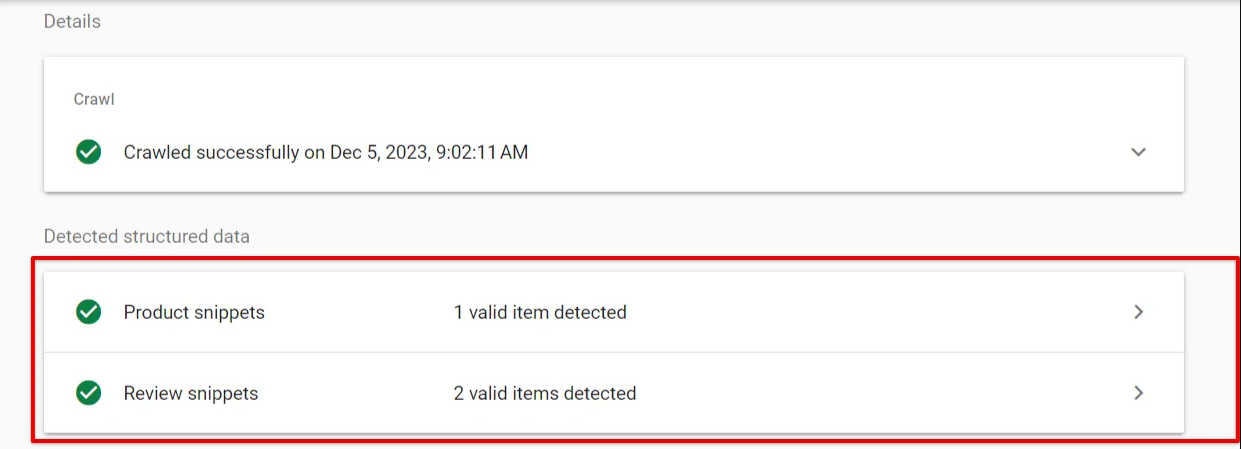The image size is (1241, 449).
Task: Select the Review snippets label
Action: click(191, 393)
